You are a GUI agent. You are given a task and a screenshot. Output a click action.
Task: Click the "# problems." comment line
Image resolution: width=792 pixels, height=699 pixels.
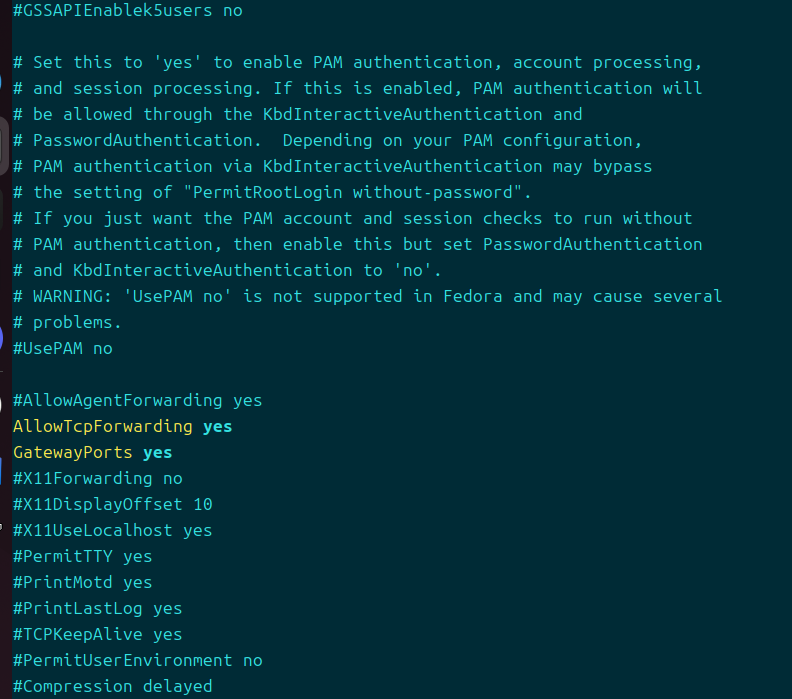click(x=67, y=322)
